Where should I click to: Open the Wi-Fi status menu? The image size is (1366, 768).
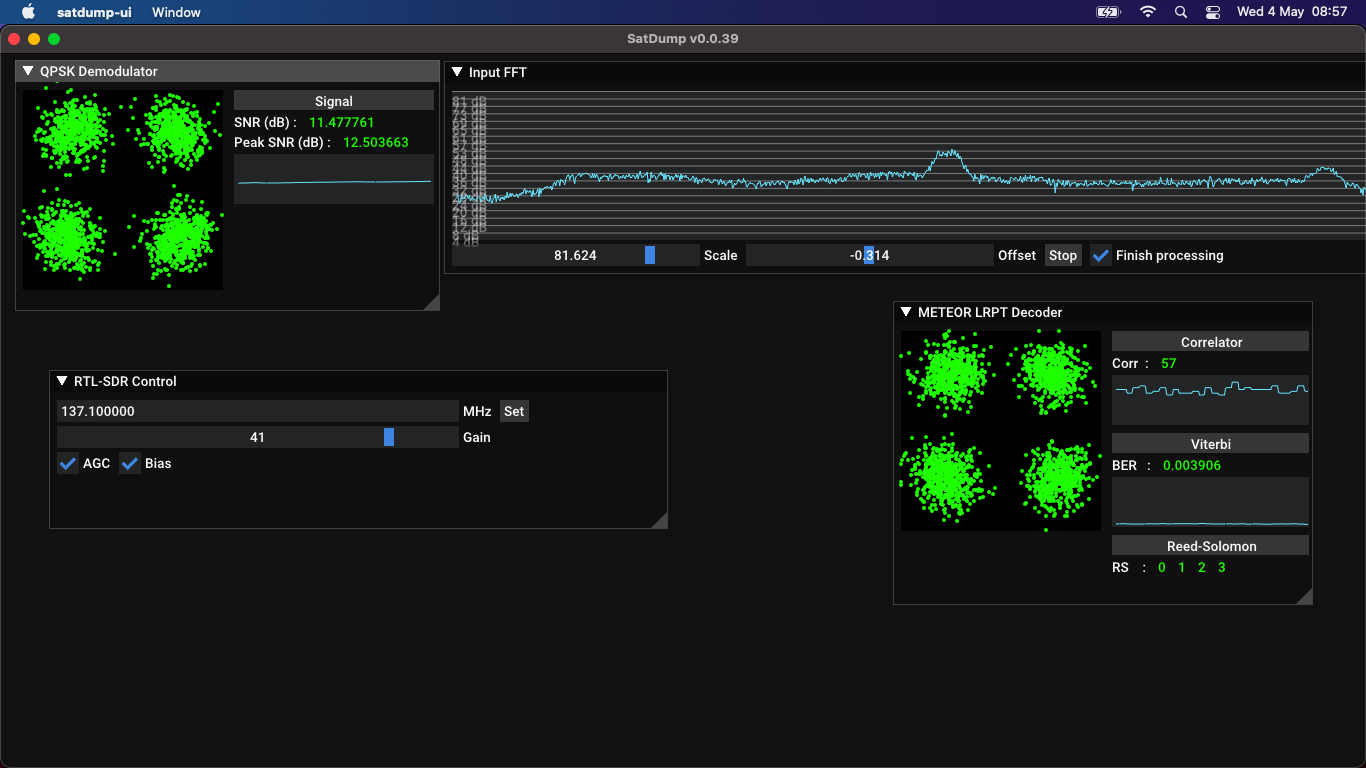(x=1148, y=12)
